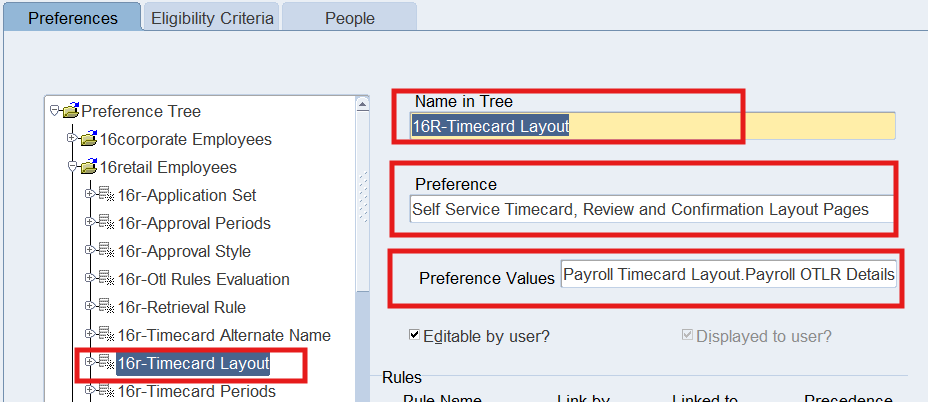
Task: Click the 16r-Retrieval Rule node icon
Action: [x=106, y=308]
